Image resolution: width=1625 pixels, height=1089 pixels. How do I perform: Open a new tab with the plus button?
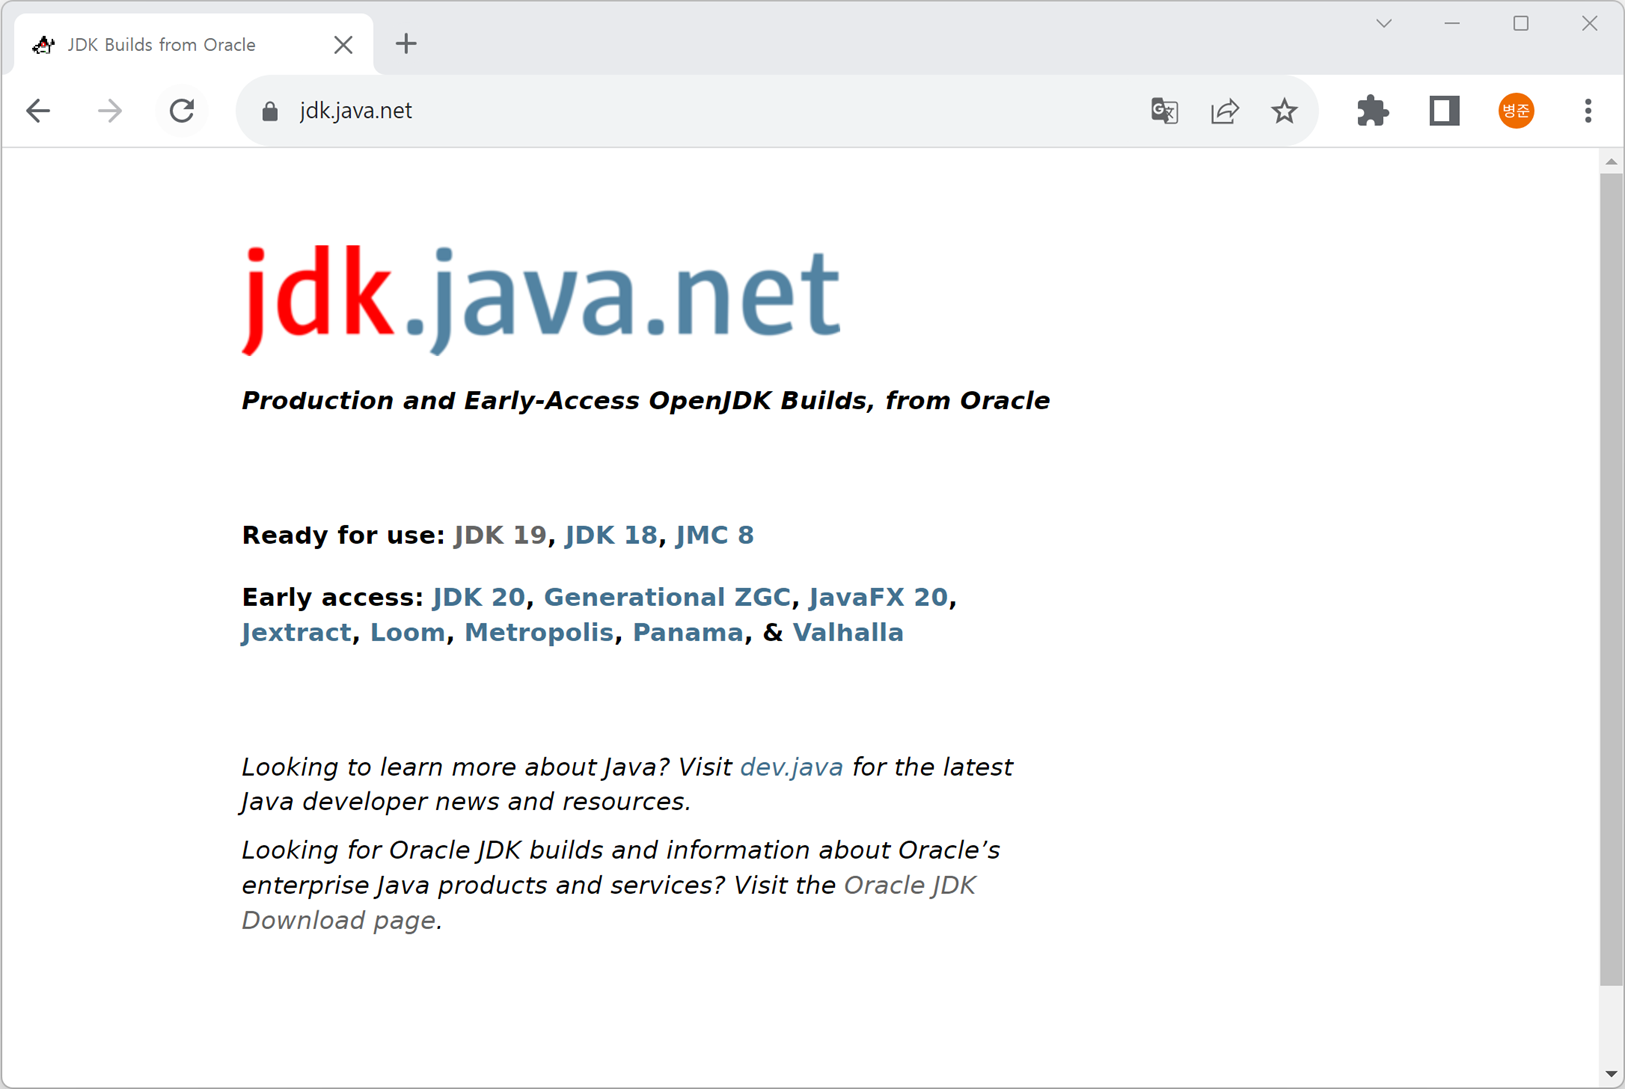point(406,44)
